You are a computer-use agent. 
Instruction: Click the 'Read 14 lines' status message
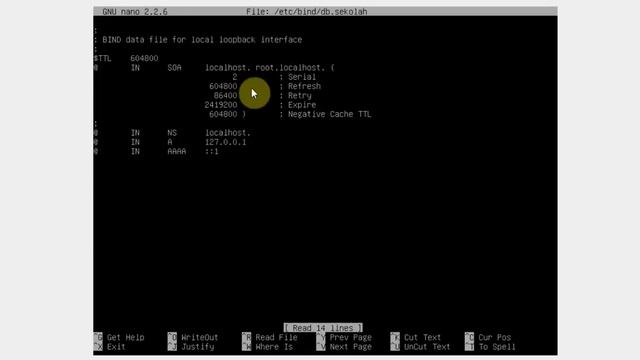pyautogui.click(x=323, y=328)
